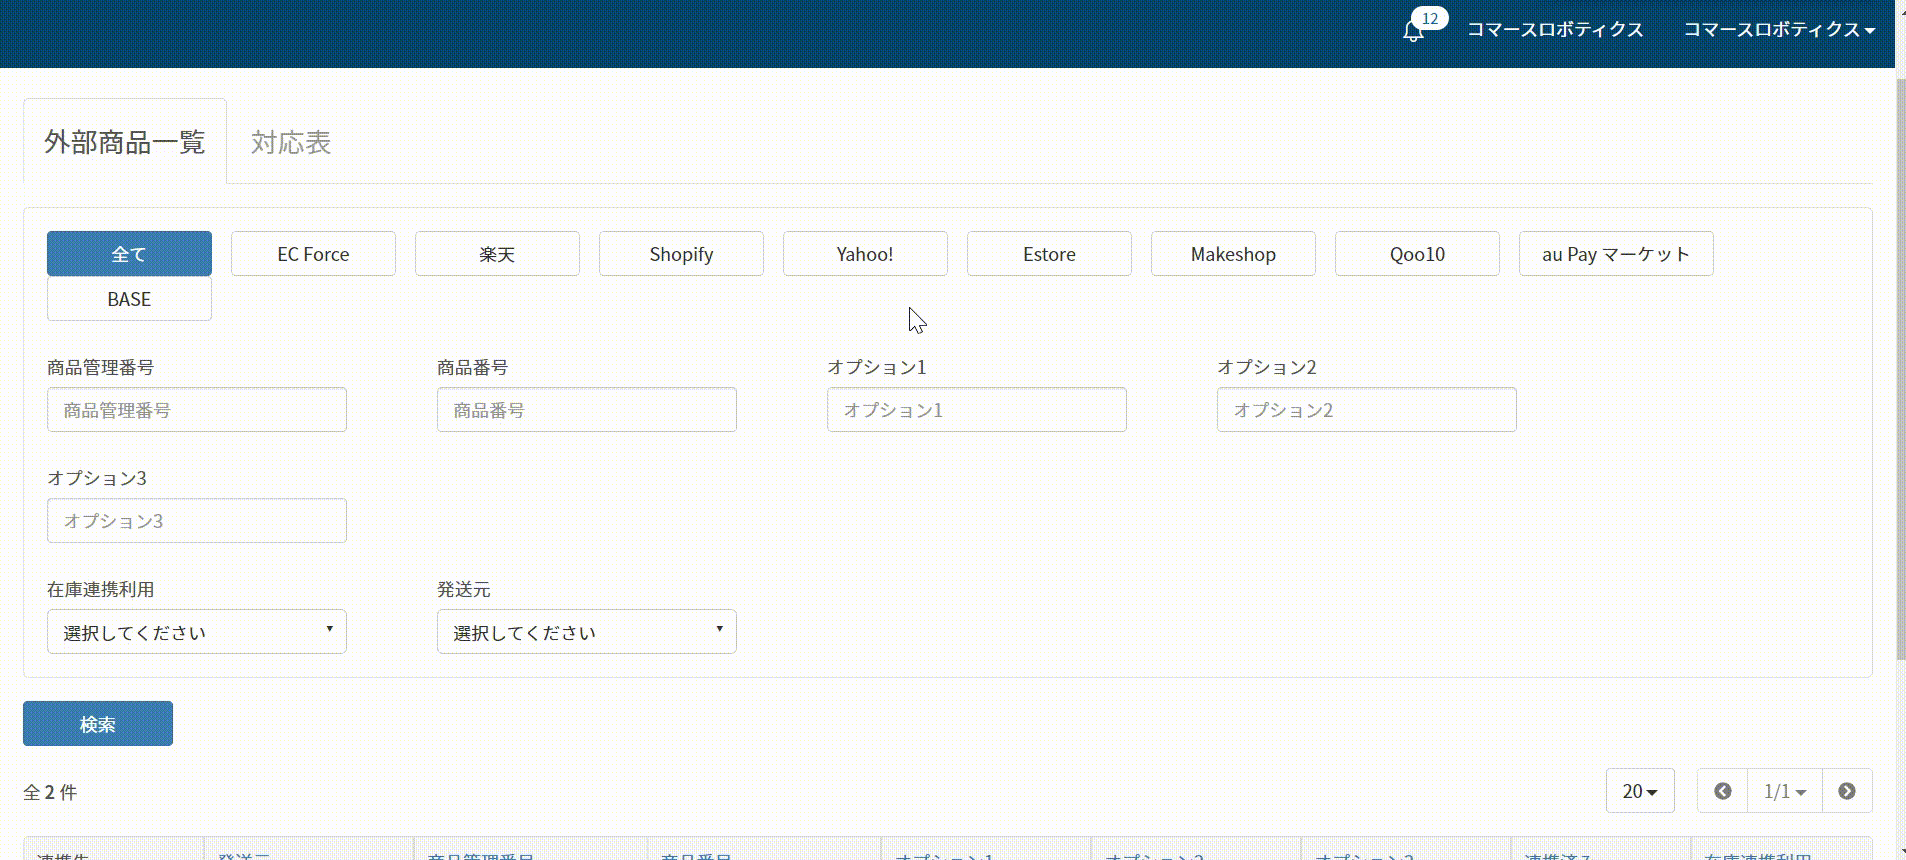Click the 全 2 件 result count

coord(50,792)
